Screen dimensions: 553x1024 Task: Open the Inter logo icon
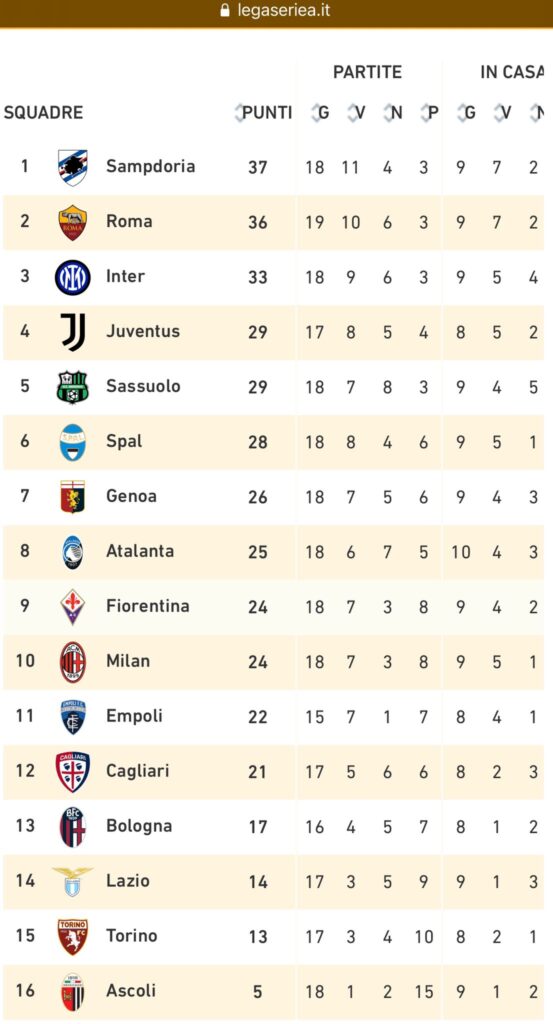pos(72,278)
